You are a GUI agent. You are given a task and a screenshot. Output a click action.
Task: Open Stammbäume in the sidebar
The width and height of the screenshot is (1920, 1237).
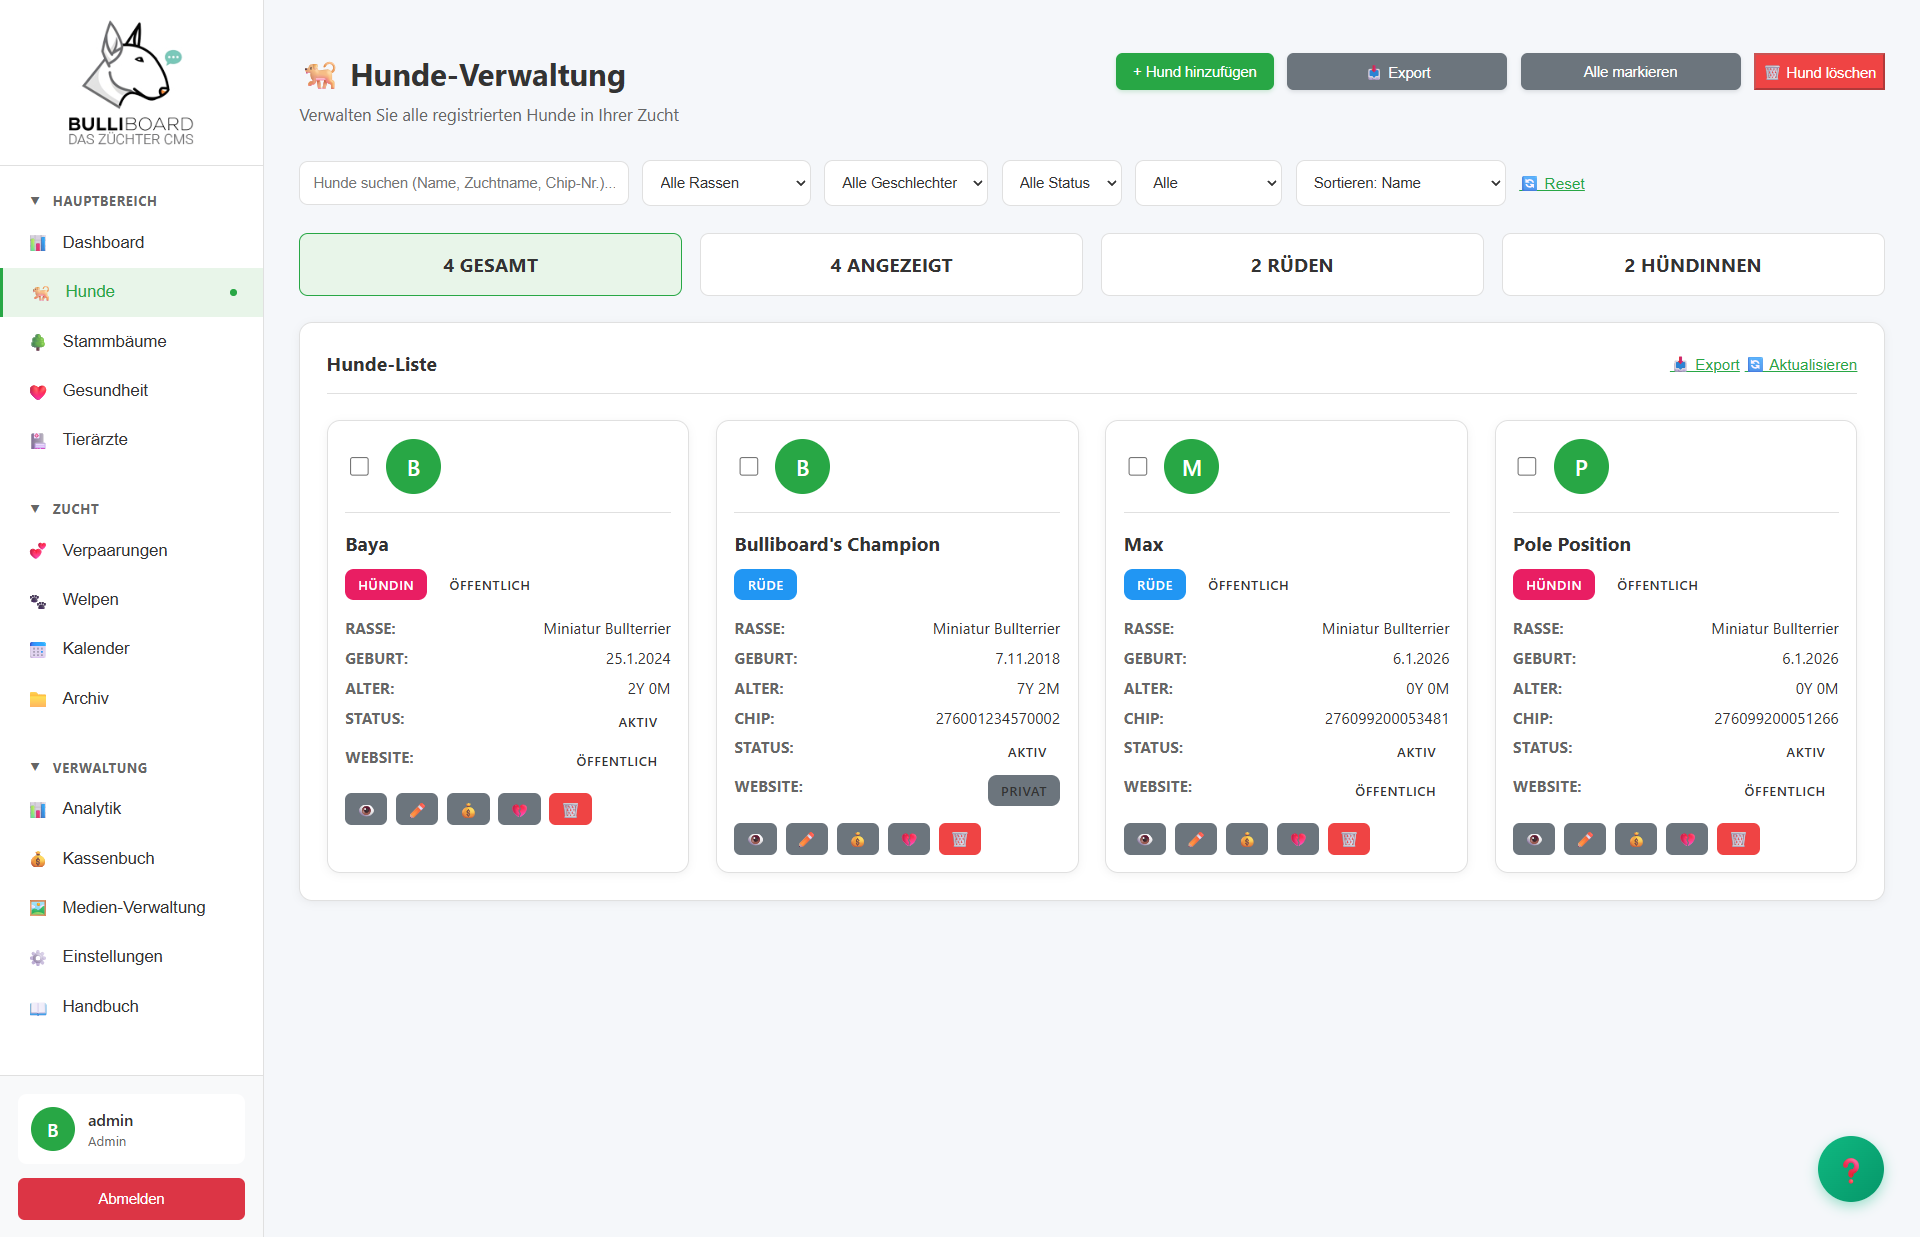coord(114,341)
